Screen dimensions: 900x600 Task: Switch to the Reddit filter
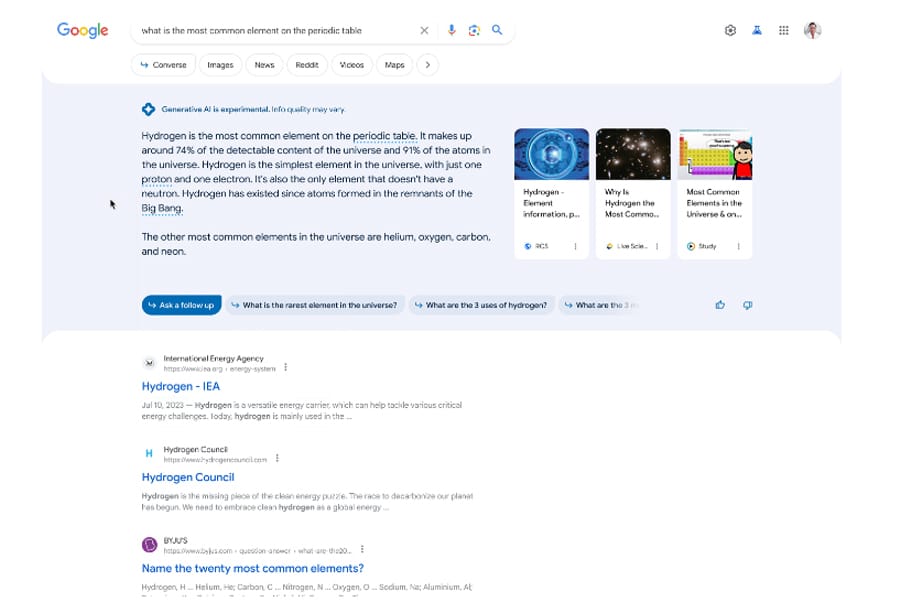(x=307, y=65)
